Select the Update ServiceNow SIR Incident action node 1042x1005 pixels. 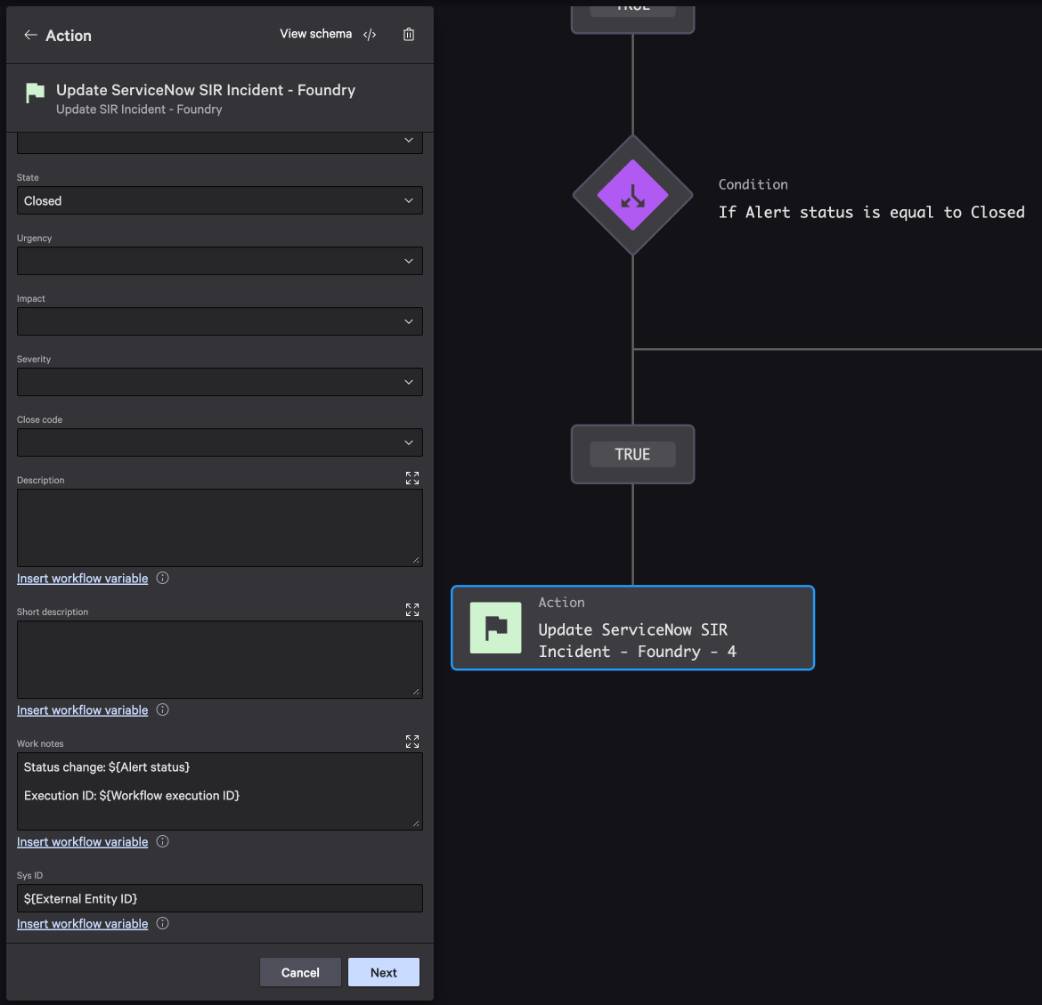(633, 628)
